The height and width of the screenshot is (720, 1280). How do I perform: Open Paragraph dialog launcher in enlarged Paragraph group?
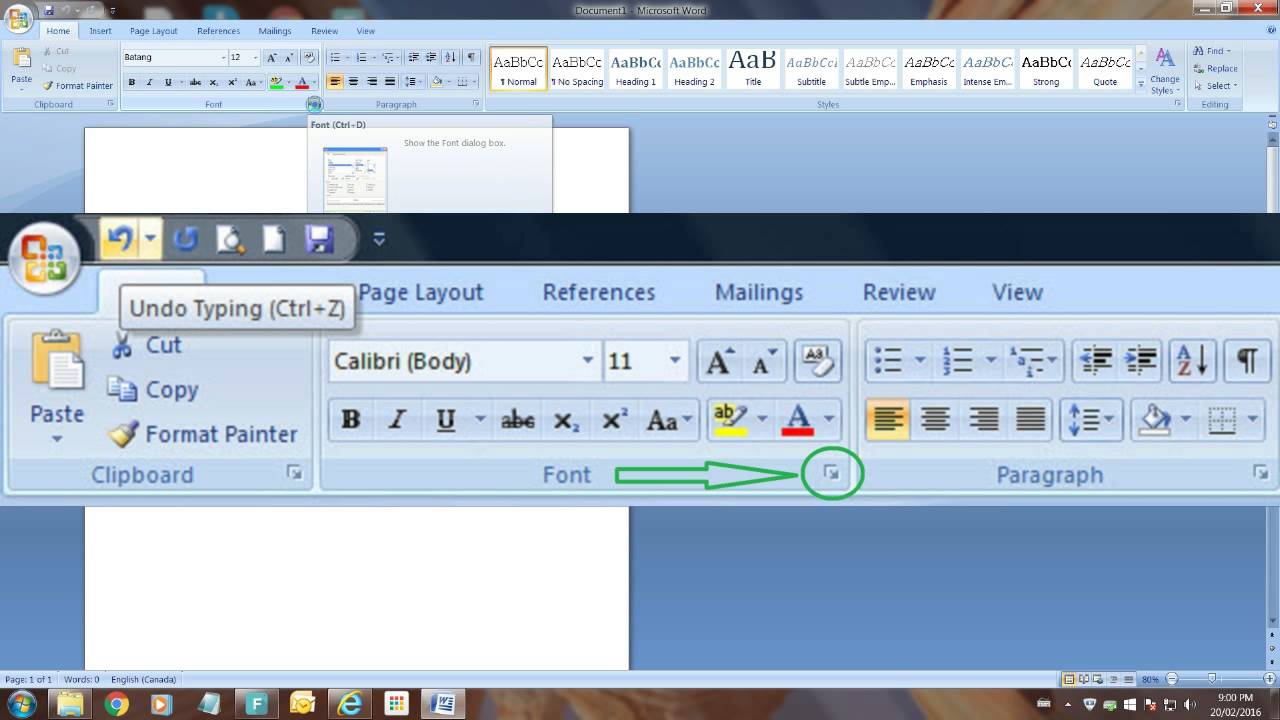(x=1260, y=473)
